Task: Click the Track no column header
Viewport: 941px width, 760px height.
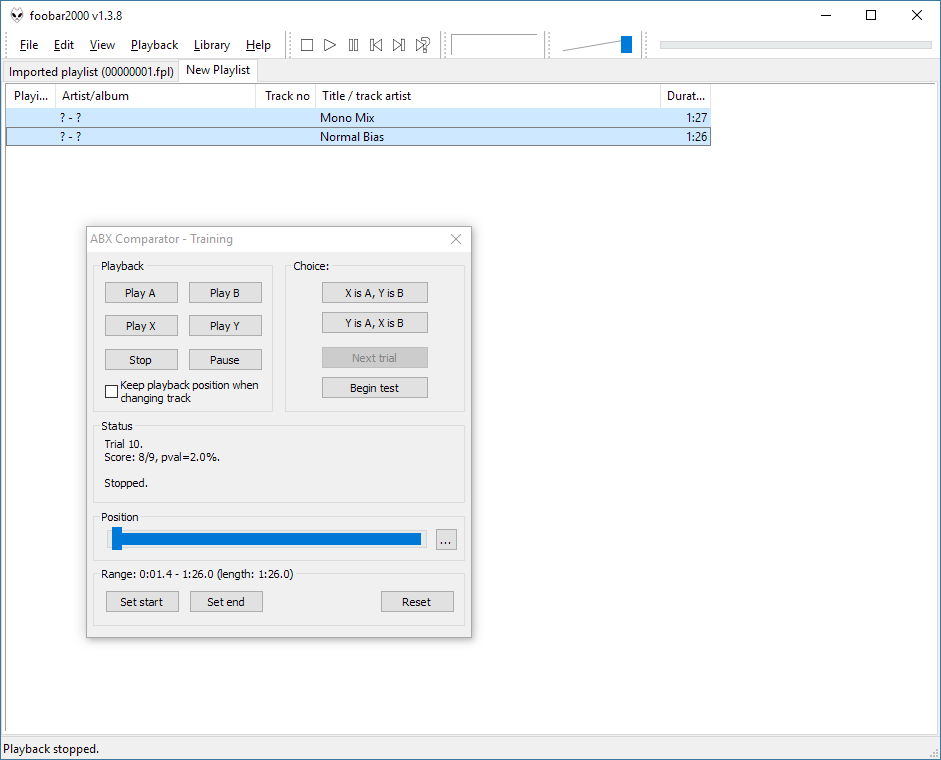Action: pyautogui.click(x=286, y=96)
